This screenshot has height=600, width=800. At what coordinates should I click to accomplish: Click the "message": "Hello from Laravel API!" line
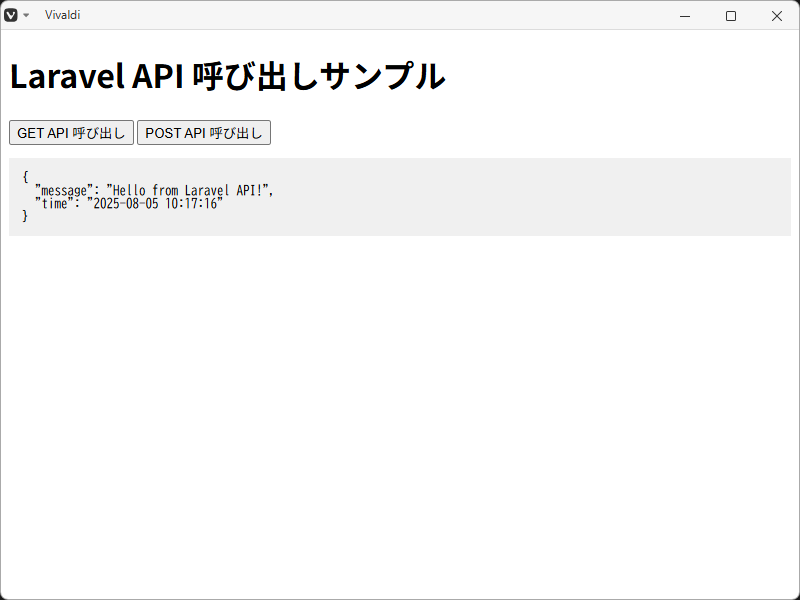pos(154,191)
